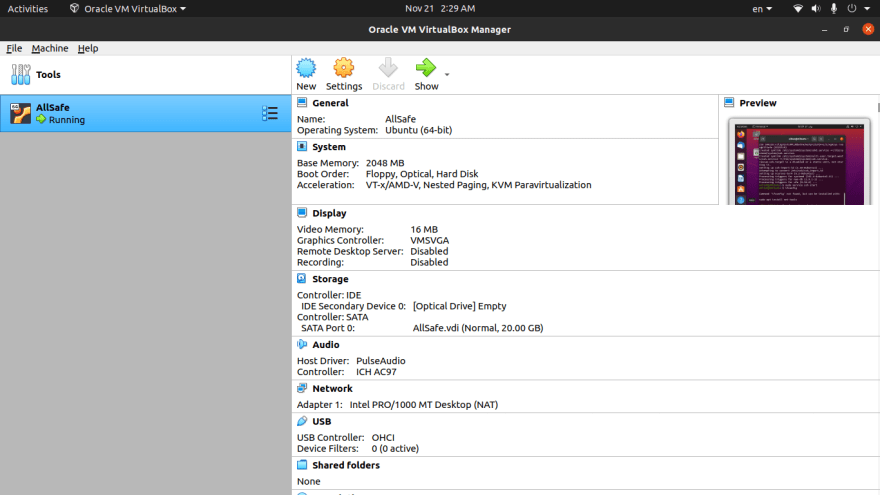Click the '2048 MB' base memory value
Image resolution: width=880 pixels, height=495 pixels.
pyautogui.click(x=385, y=163)
